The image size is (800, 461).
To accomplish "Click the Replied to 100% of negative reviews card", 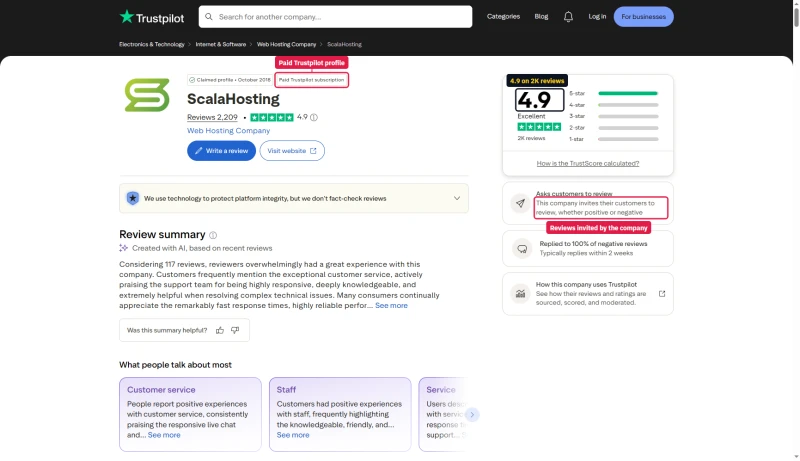I will [588, 249].
